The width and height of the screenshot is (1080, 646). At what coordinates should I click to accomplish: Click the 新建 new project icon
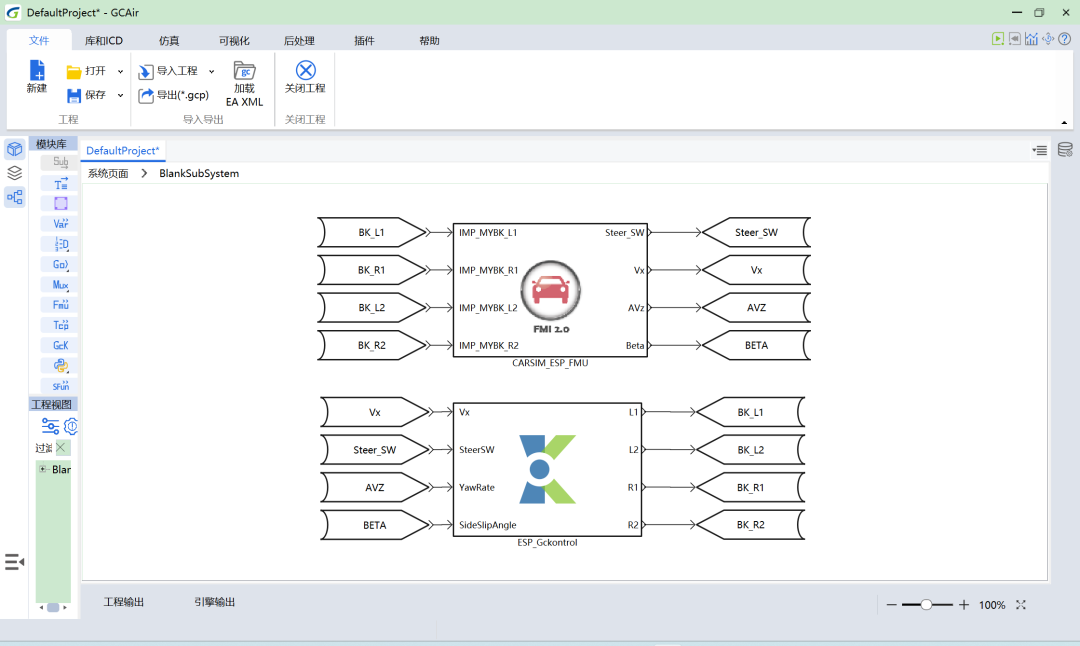37,70
